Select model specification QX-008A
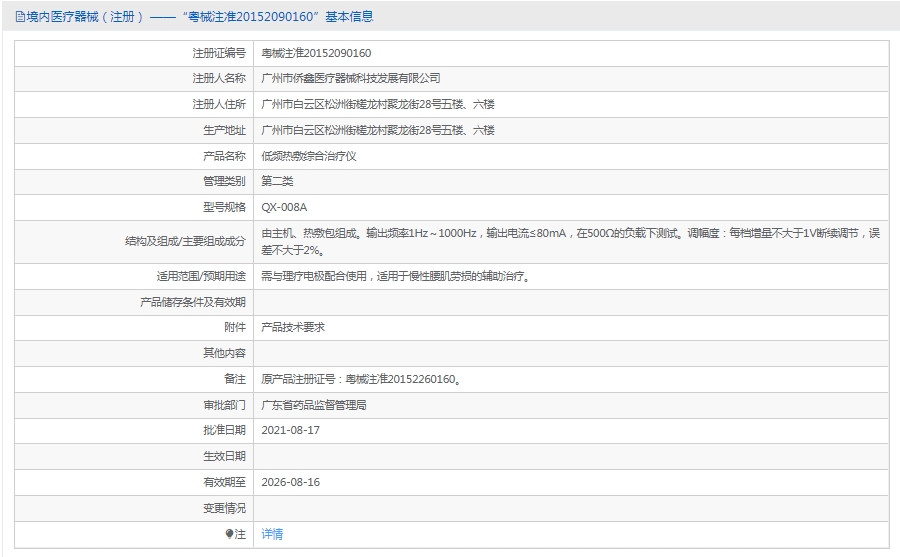The image size is (900, 557). click(284, 207)
